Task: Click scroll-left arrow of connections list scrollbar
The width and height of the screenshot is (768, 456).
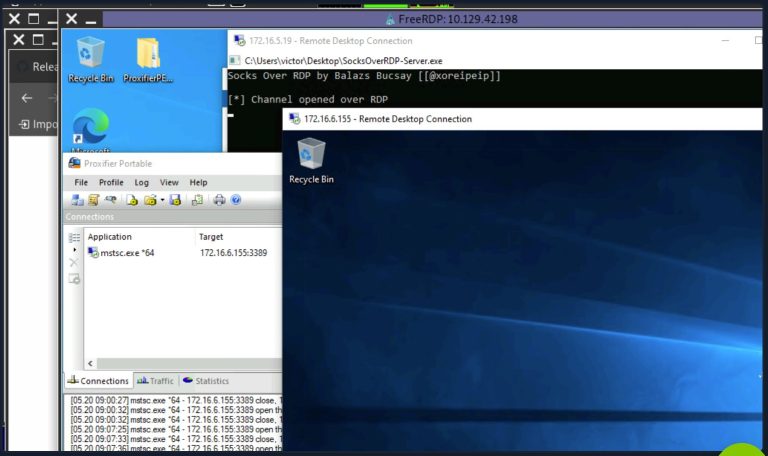Action: point(90,363)
